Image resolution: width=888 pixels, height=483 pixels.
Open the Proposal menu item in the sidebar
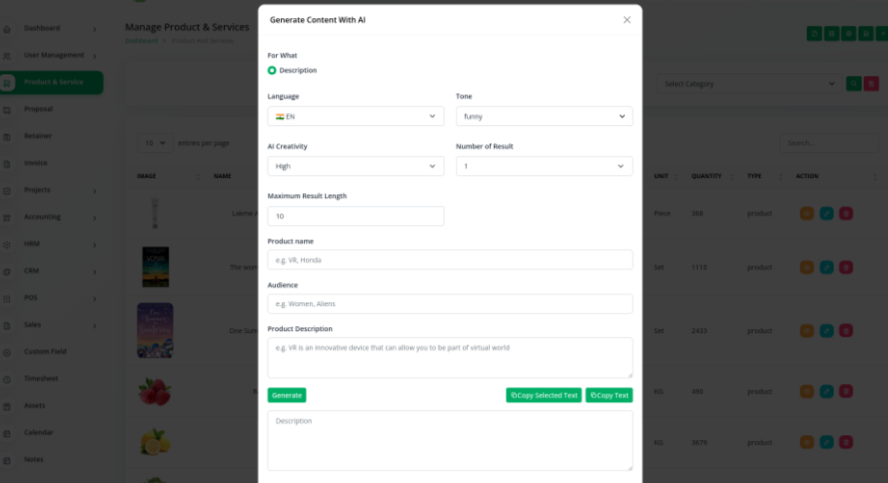pyautogui.click(x=40, y=109)
